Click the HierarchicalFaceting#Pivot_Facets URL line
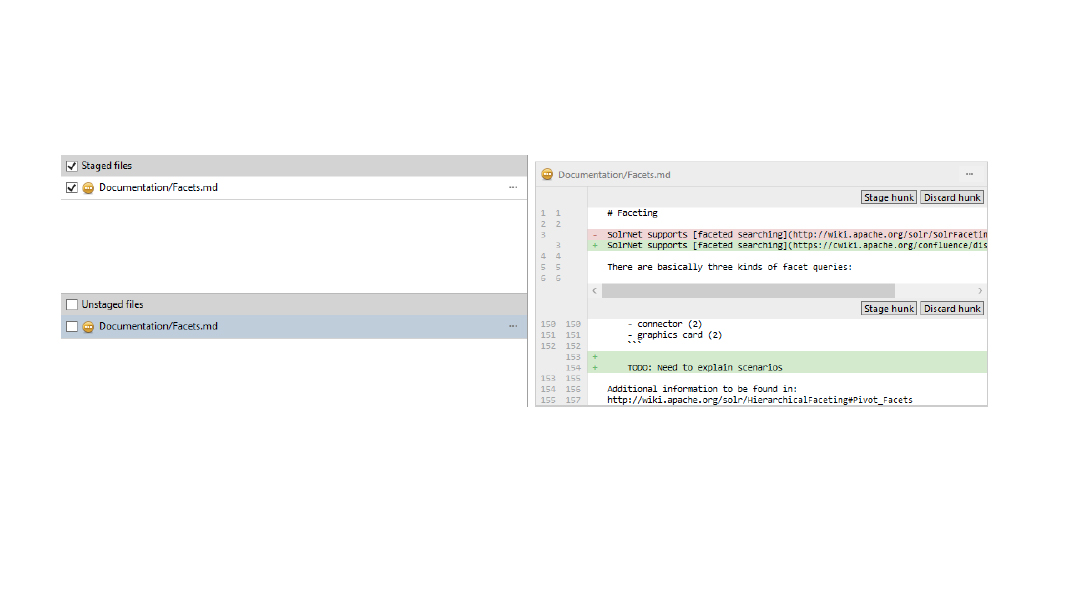 click(x=759, y=400)
